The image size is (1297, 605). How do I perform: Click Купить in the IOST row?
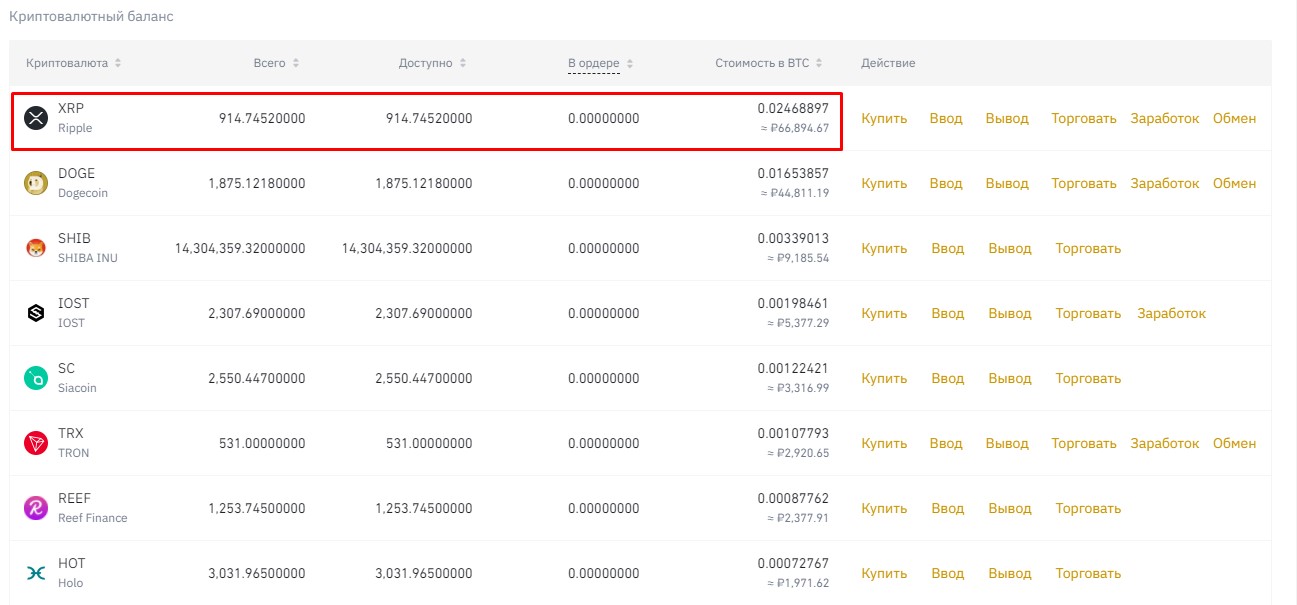(884, 313)
